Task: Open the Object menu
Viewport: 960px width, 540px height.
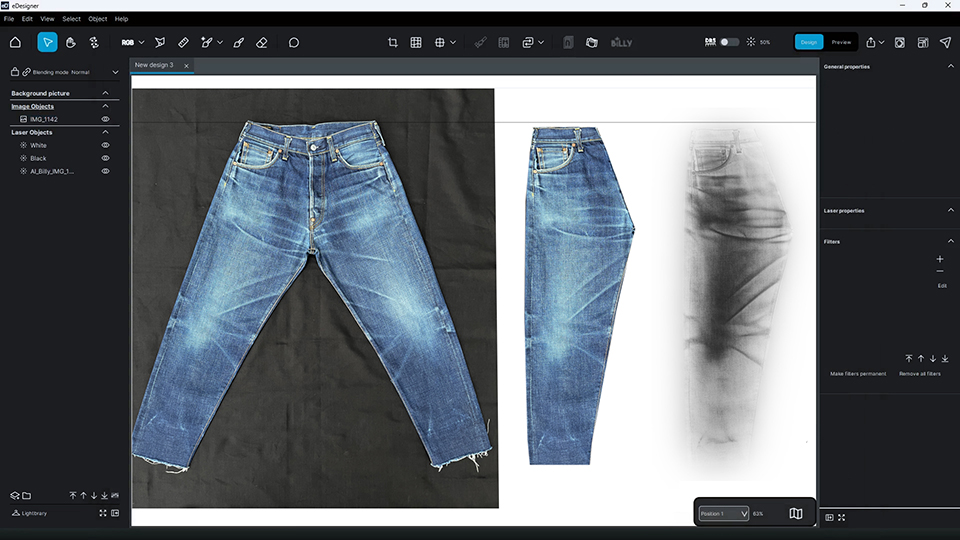Action: click(x=97, y=18)
